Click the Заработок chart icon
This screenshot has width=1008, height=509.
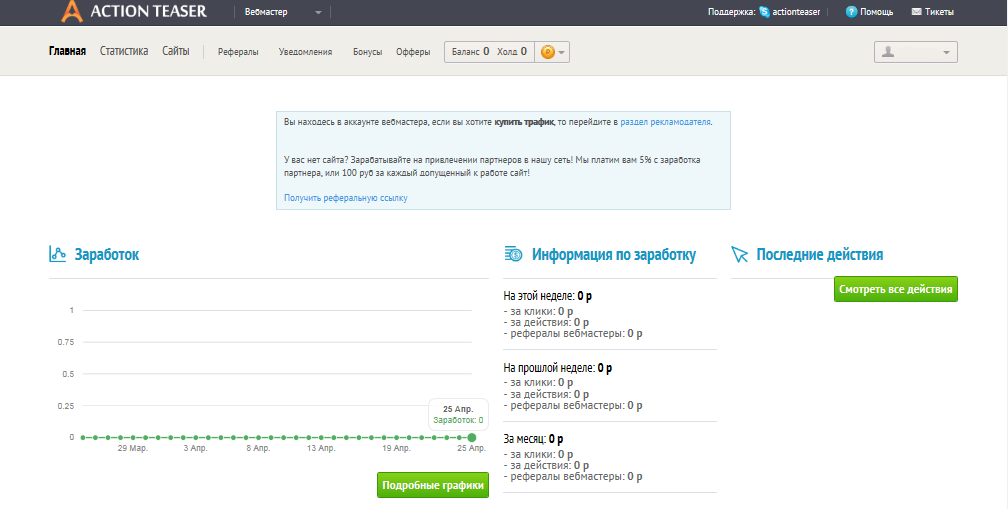58,254
